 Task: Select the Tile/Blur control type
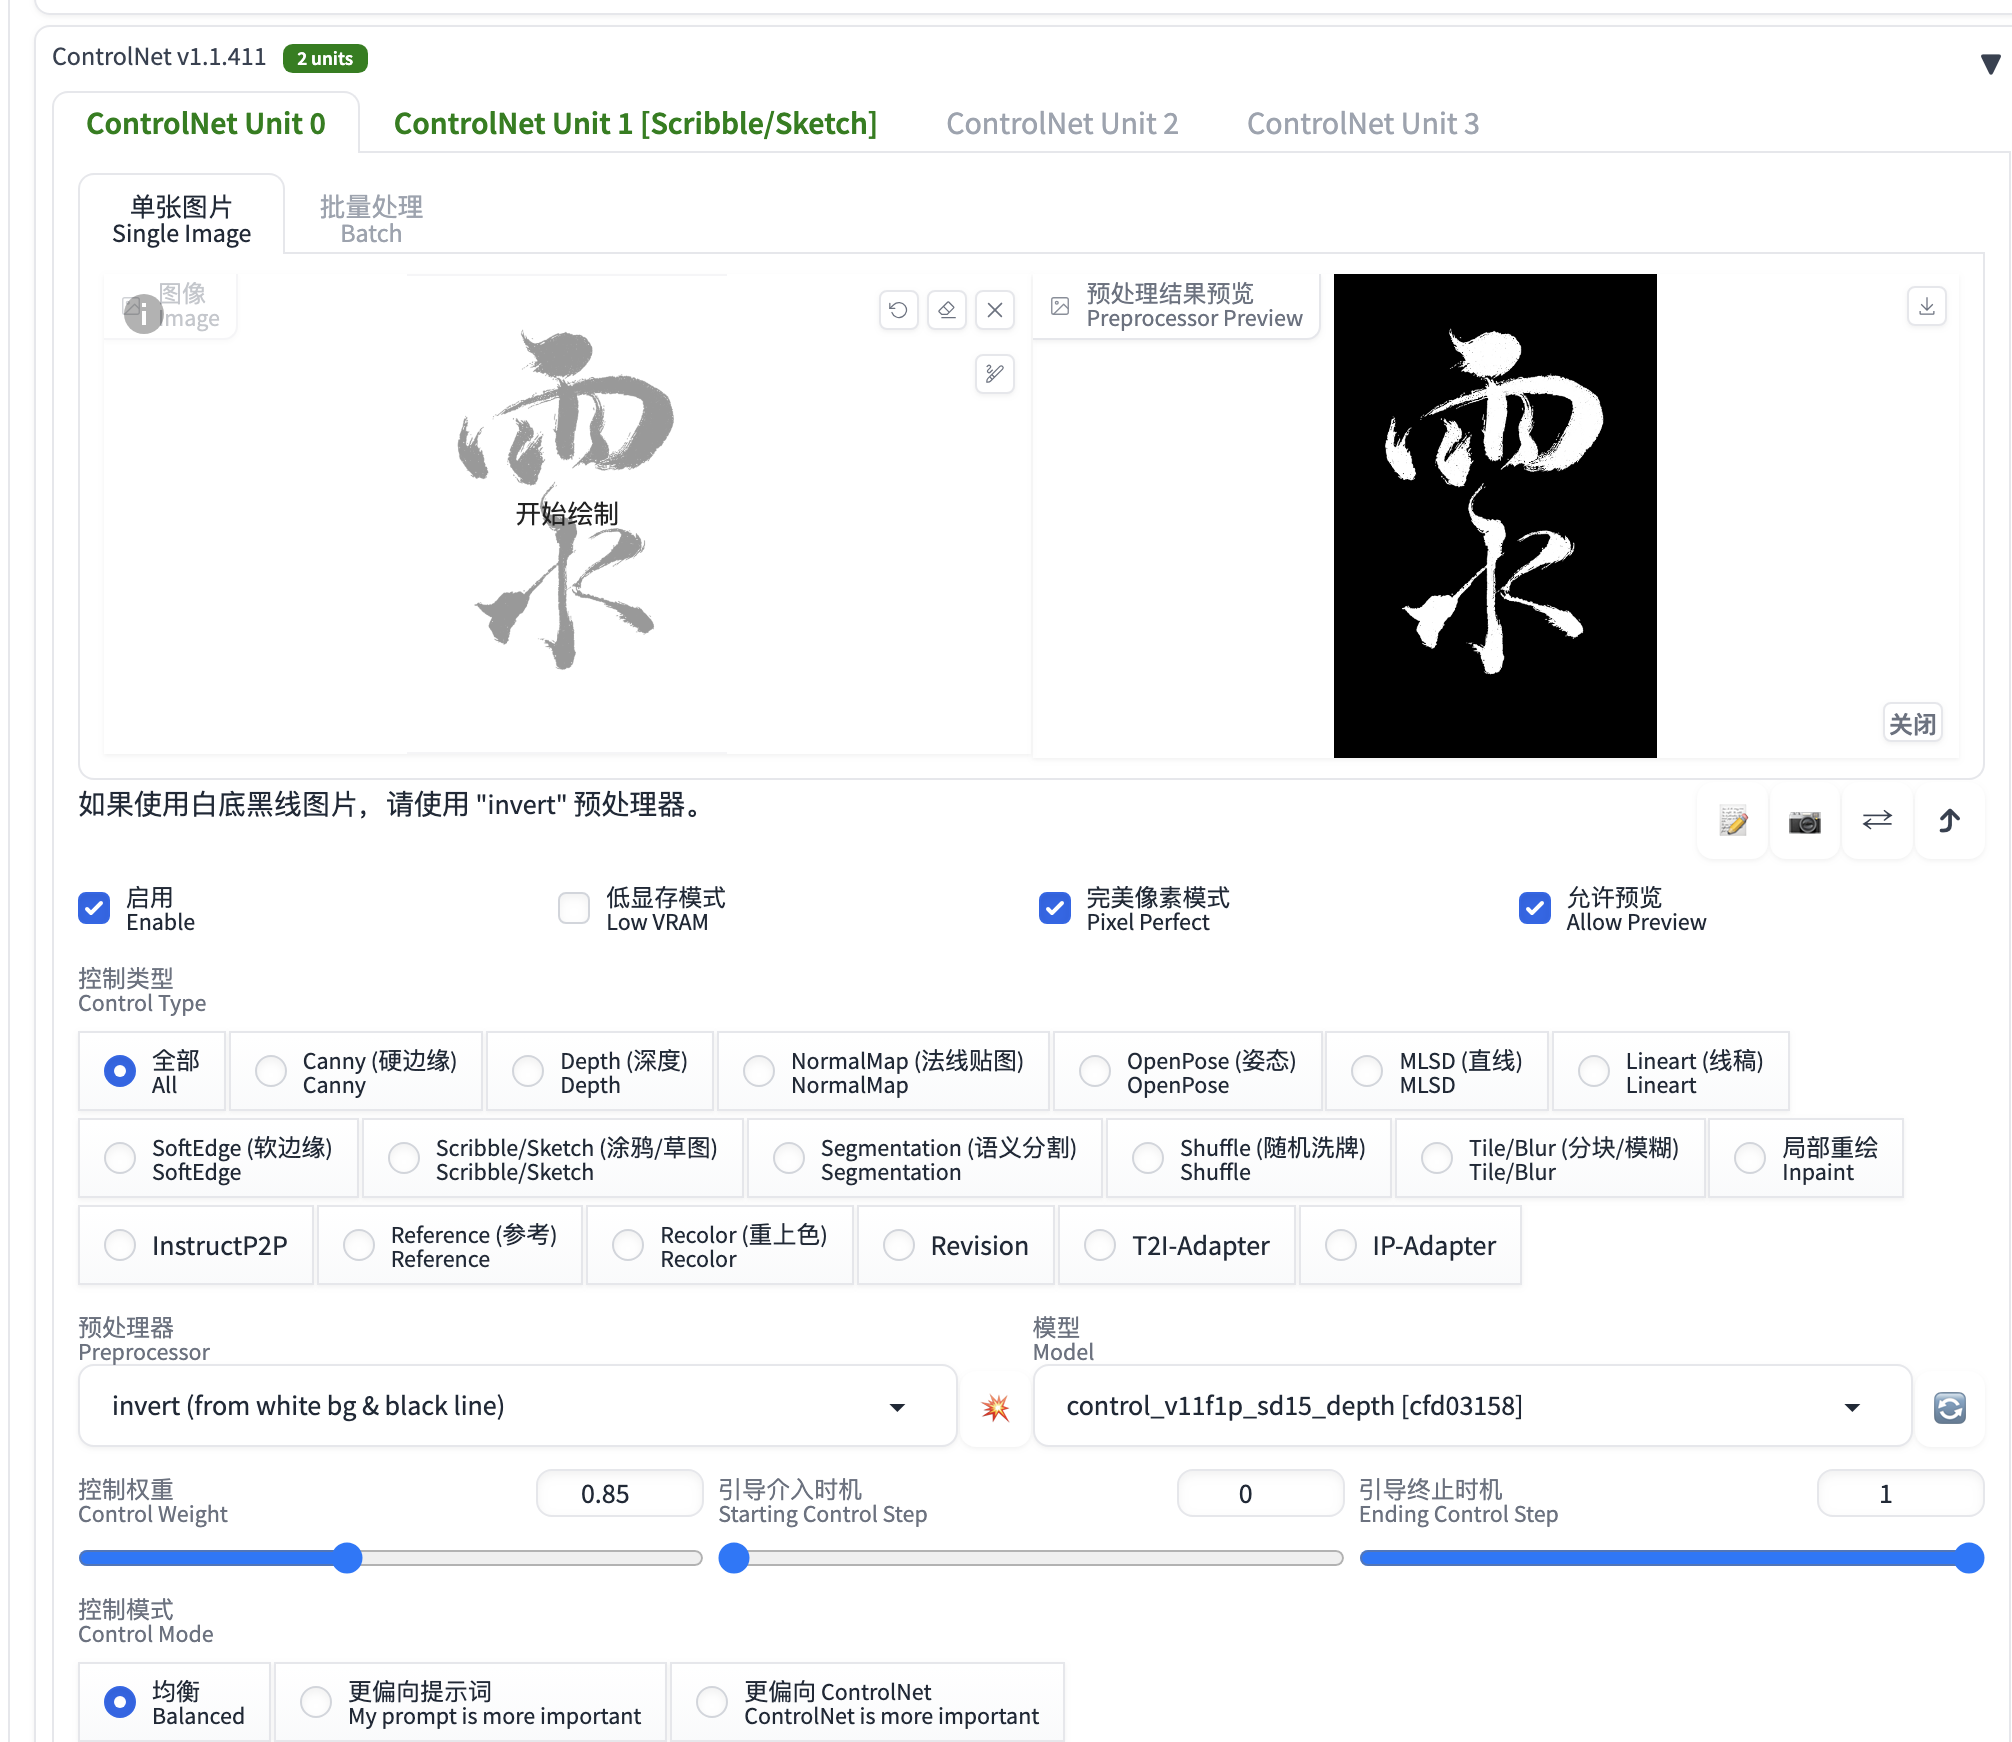[x=1550, y=1158]
